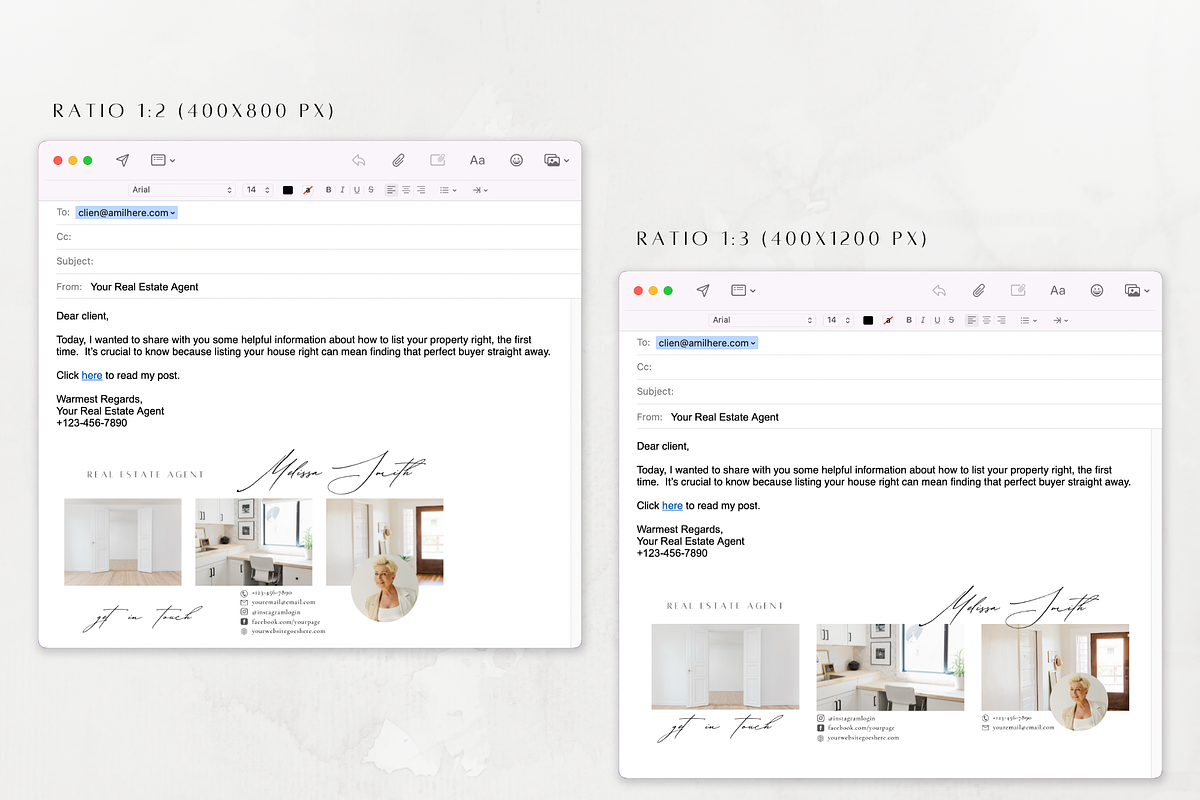
Task: Pick text background color in 1:2 window
Action: tap(307, 190)
